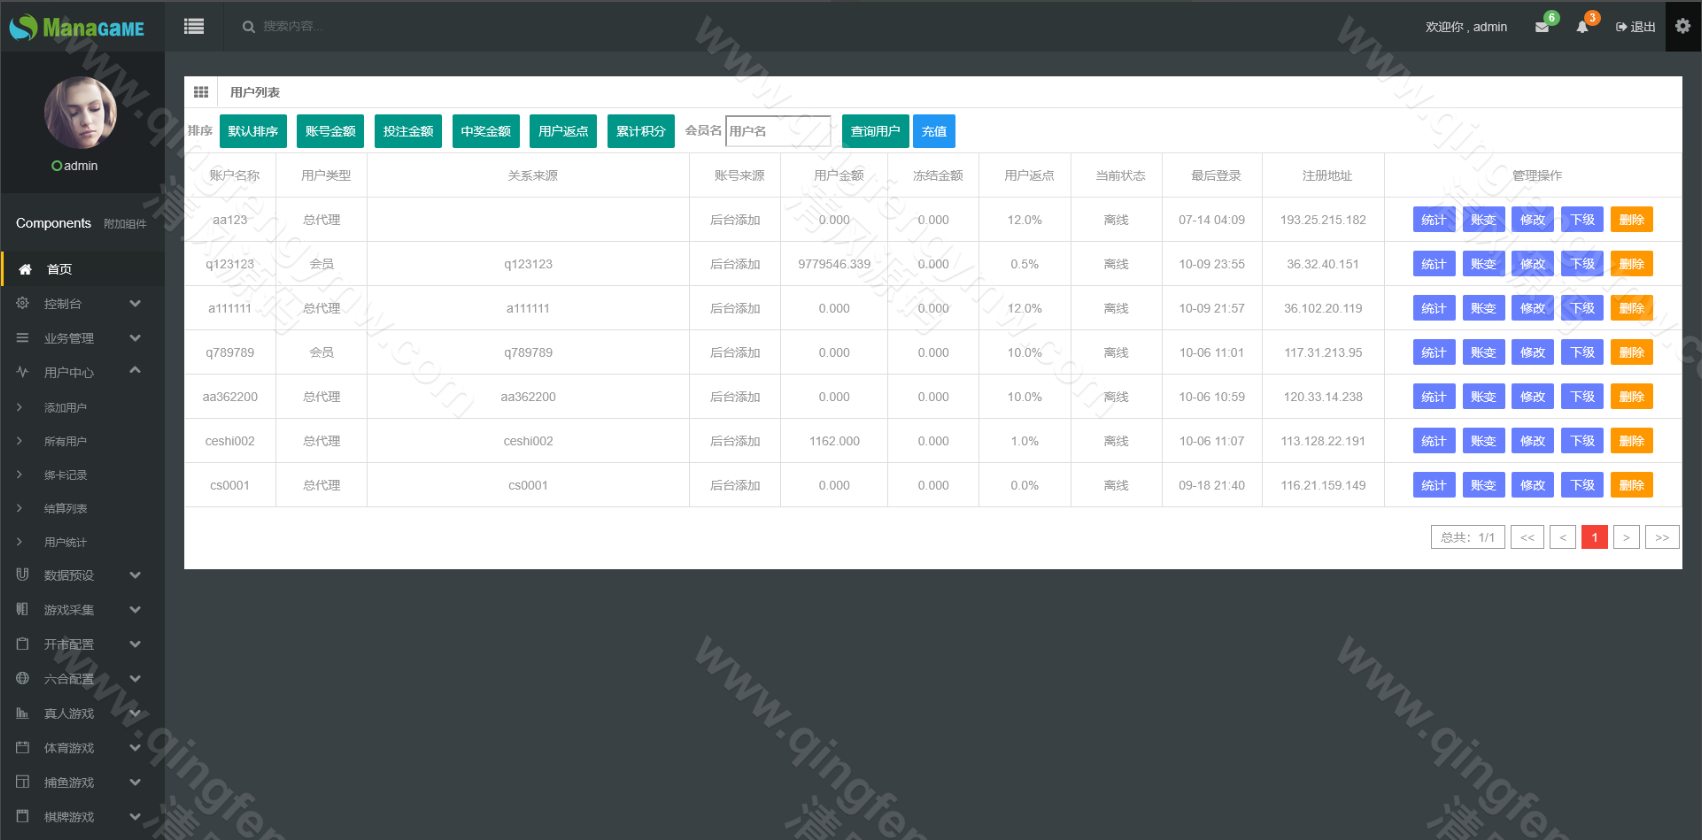Click the 业务管理 lines icon

pos(22,338)
